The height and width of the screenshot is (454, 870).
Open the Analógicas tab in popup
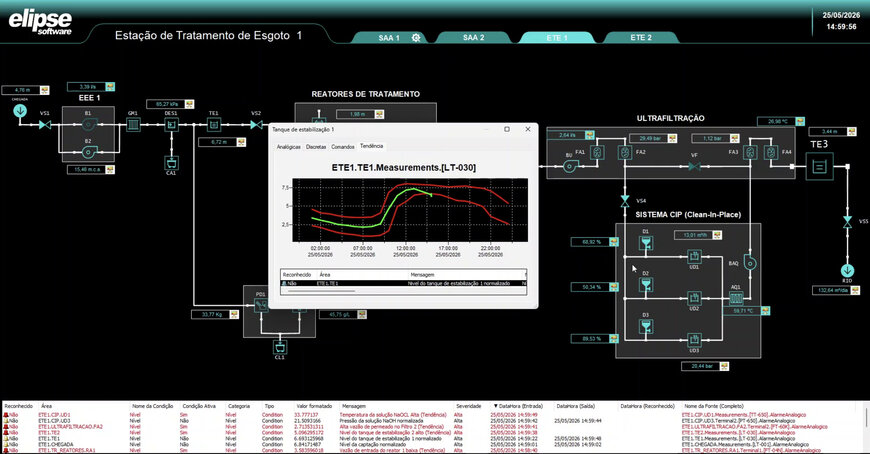[x=289, y=147]
